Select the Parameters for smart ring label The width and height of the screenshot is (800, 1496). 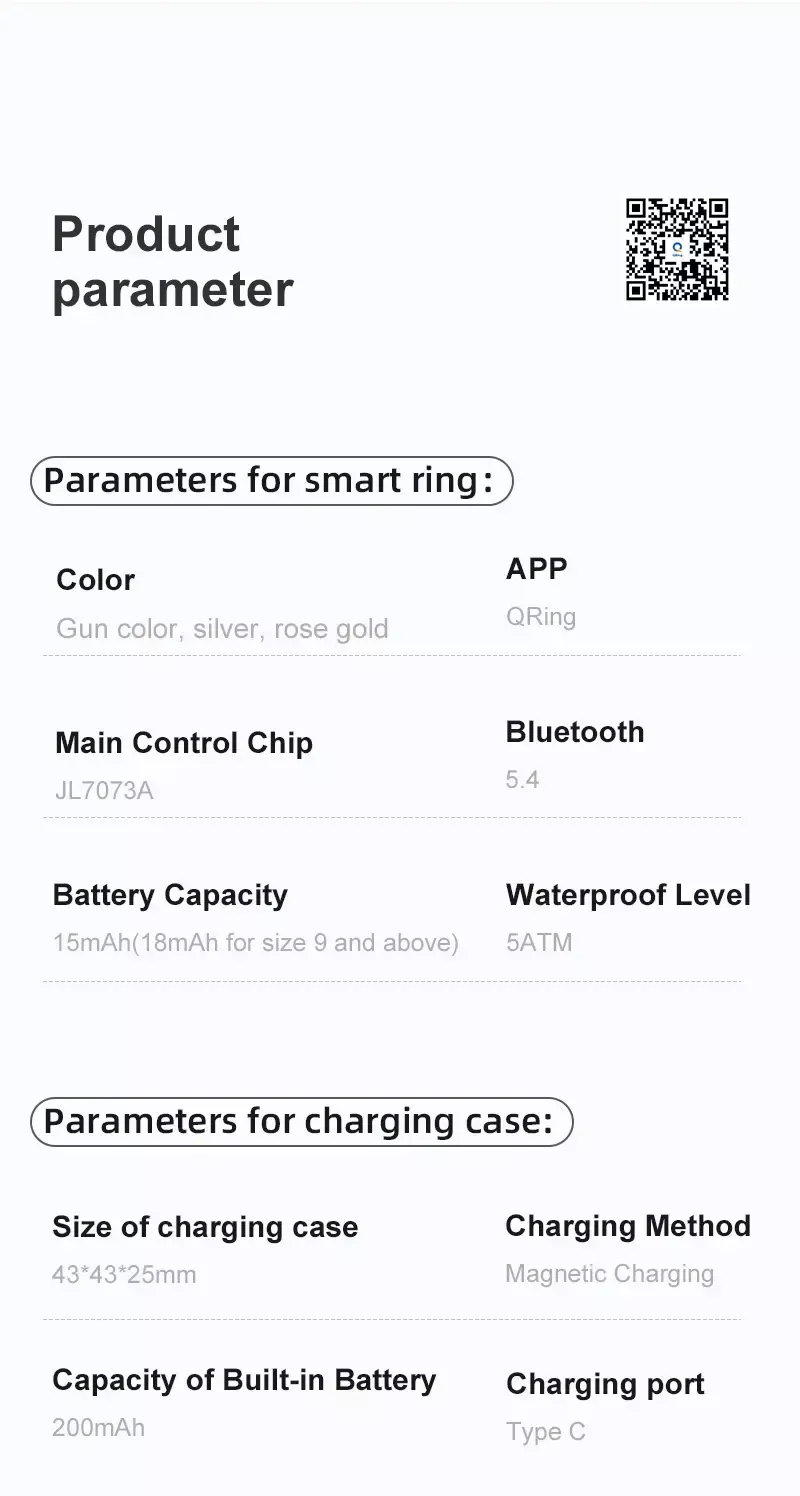coord(271,480)
